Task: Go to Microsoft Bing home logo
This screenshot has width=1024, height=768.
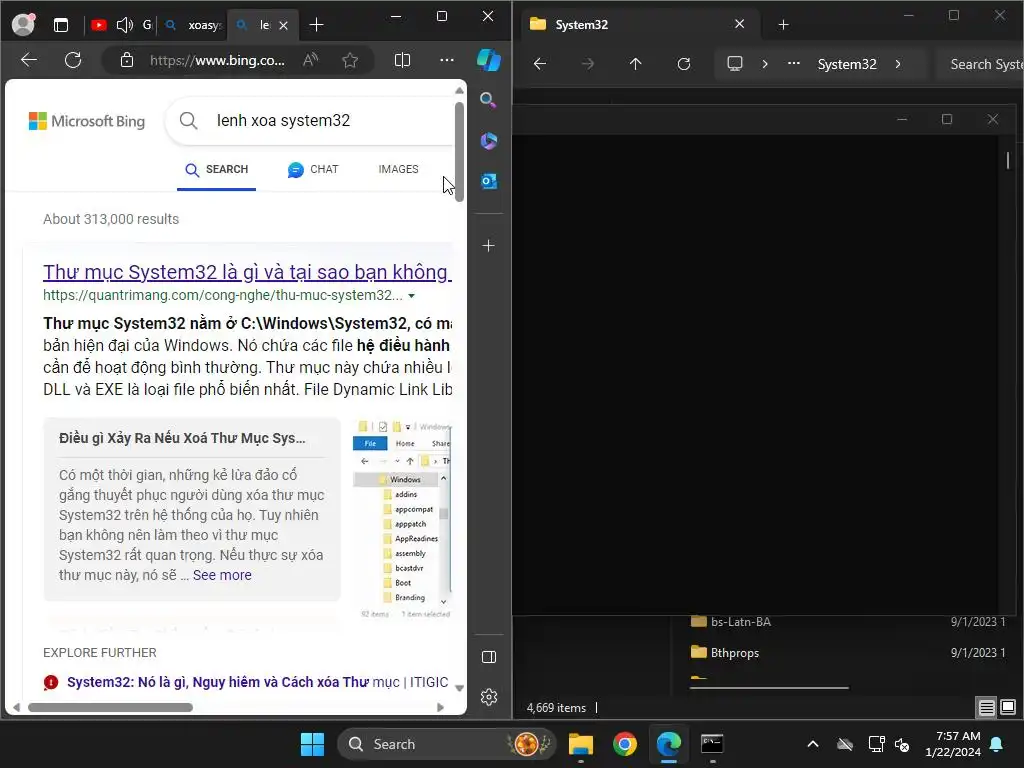Action: pos(87,121)
